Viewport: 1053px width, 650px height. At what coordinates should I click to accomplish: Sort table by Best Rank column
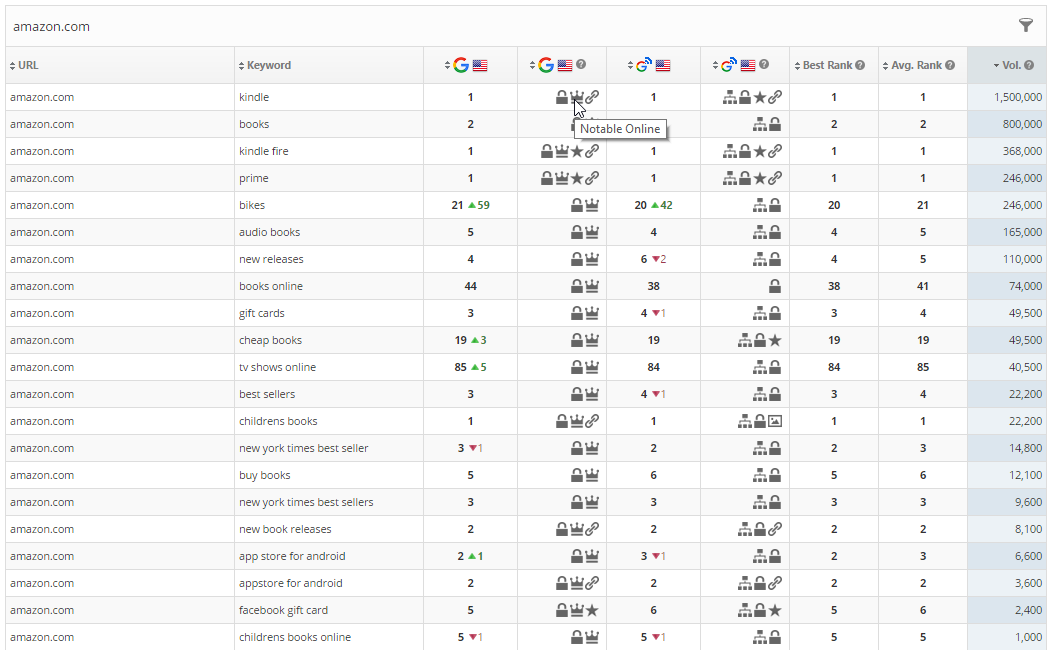823,65
